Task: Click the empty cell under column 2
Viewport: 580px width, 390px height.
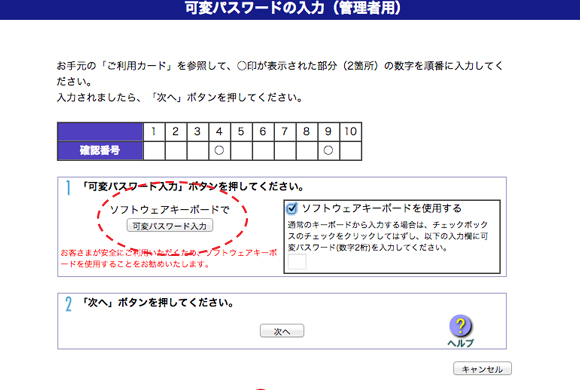Action: pyautogui.click(x=176, y=151)
